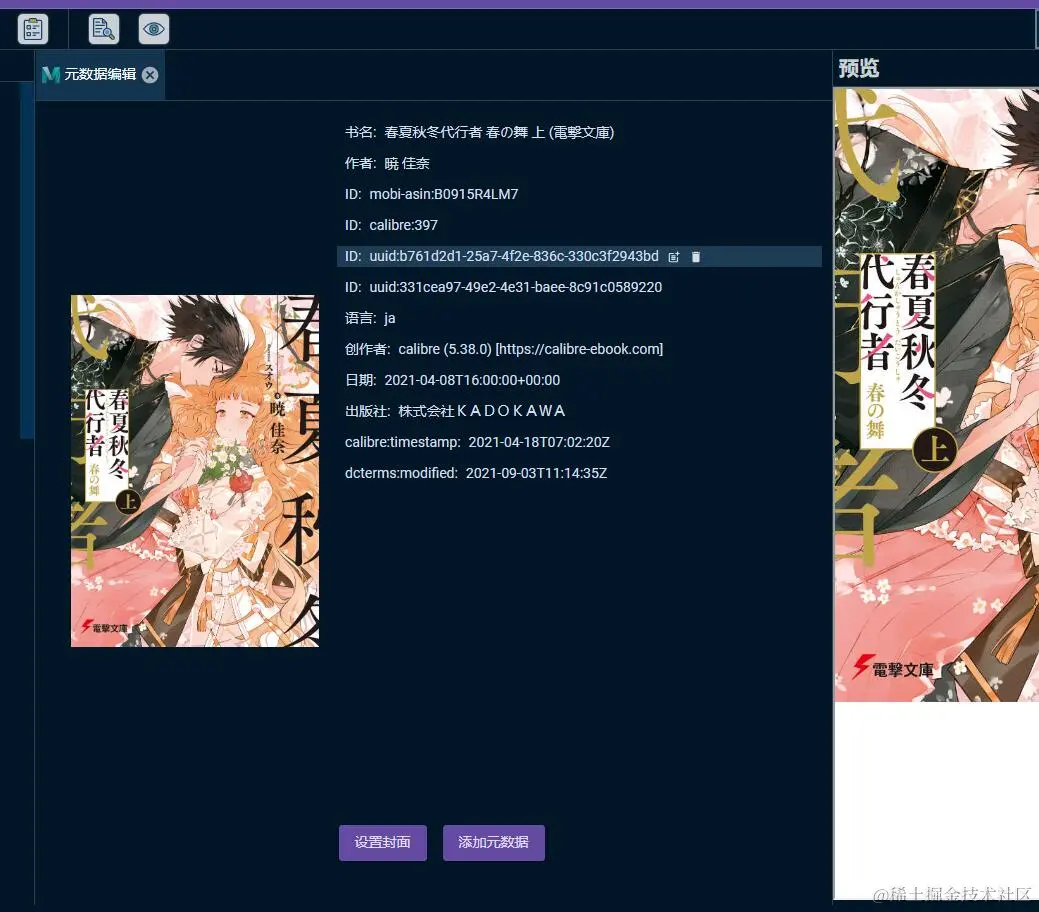Click the 设置封面 button

[382, 842]
